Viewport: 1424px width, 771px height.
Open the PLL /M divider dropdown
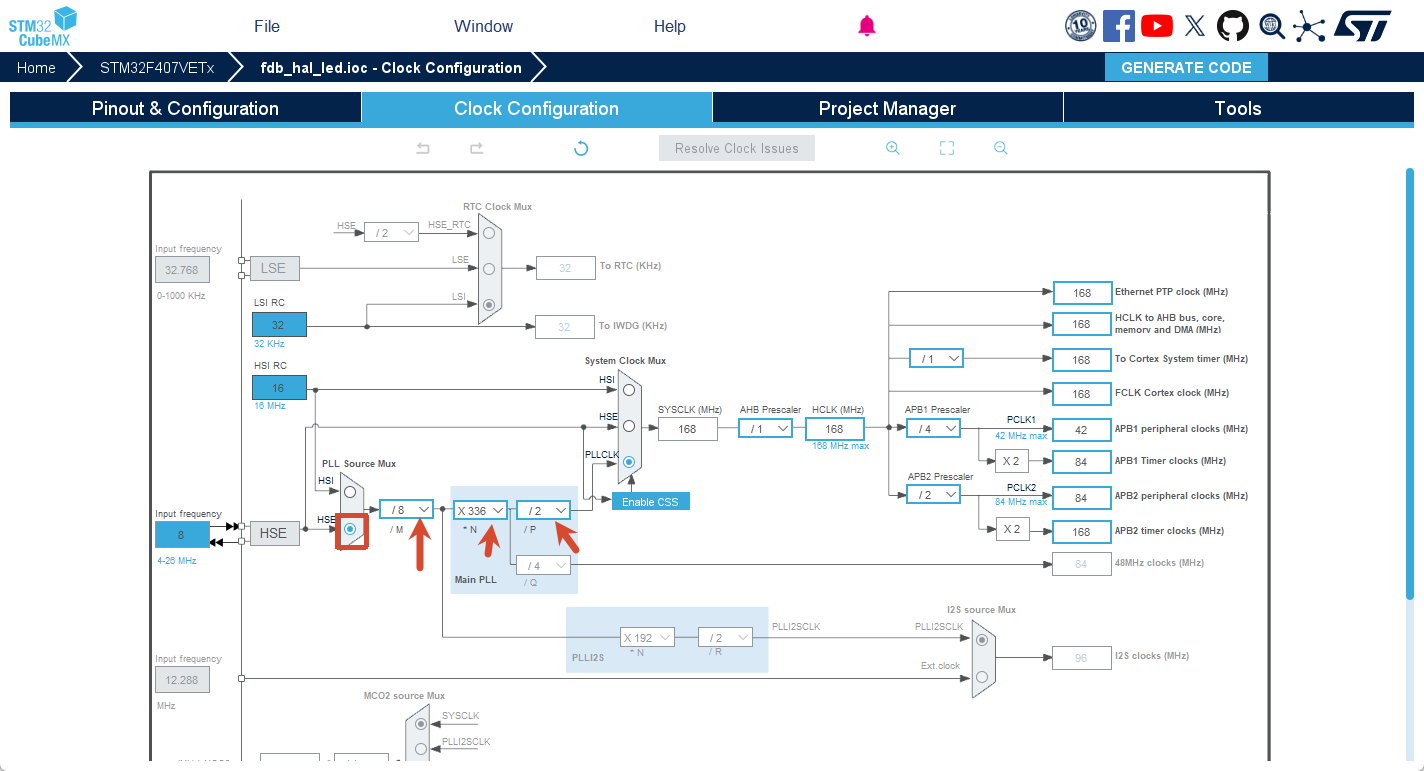point(407,509)
